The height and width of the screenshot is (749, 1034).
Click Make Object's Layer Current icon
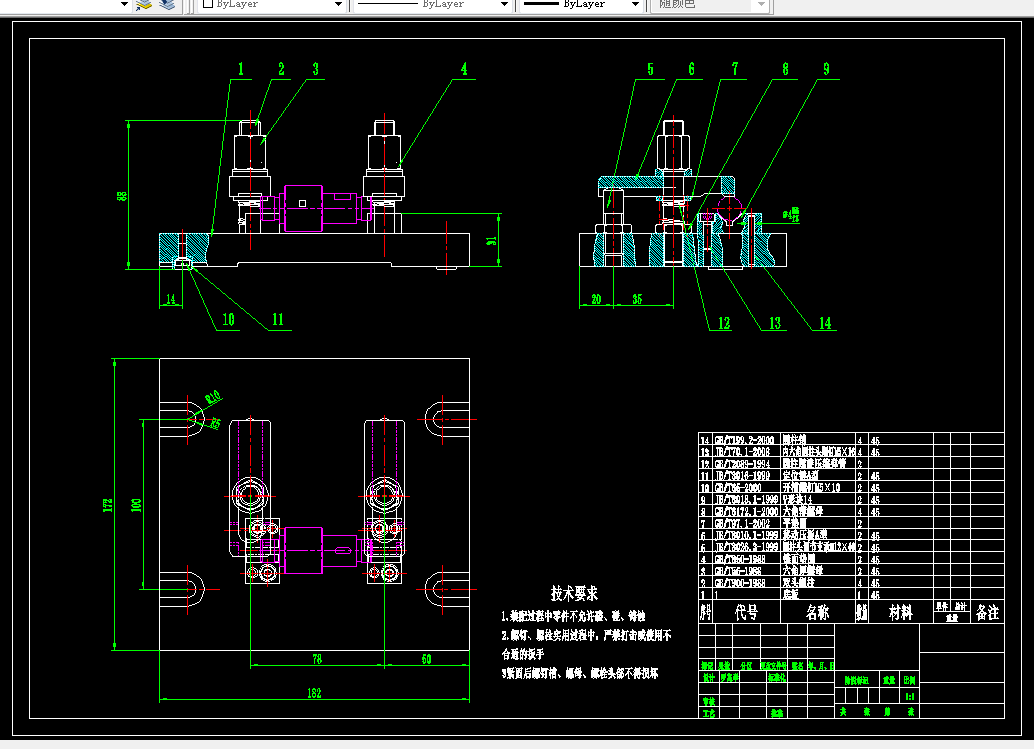(x=144, y=5)
